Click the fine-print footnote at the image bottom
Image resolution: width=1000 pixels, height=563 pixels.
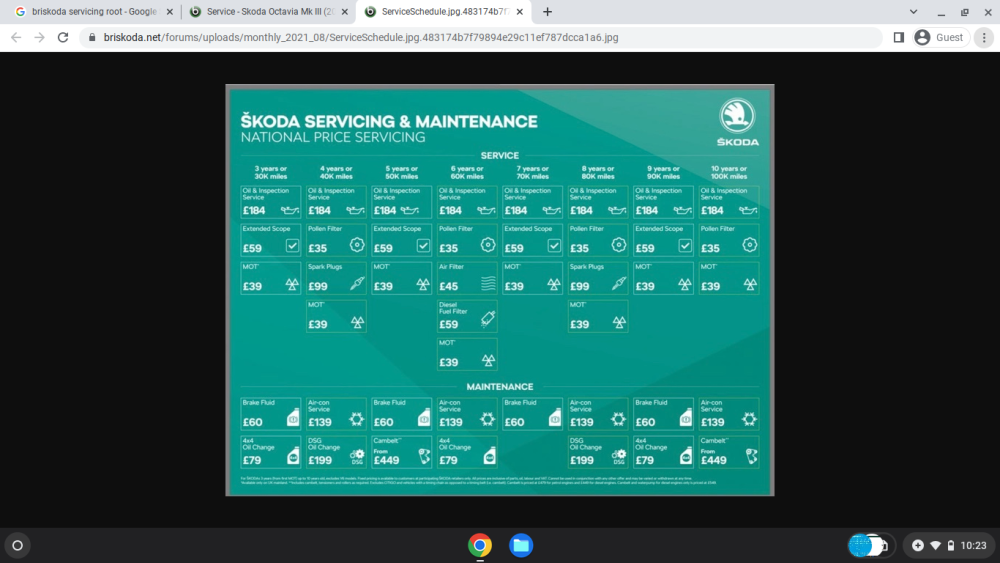click(478, 480)
